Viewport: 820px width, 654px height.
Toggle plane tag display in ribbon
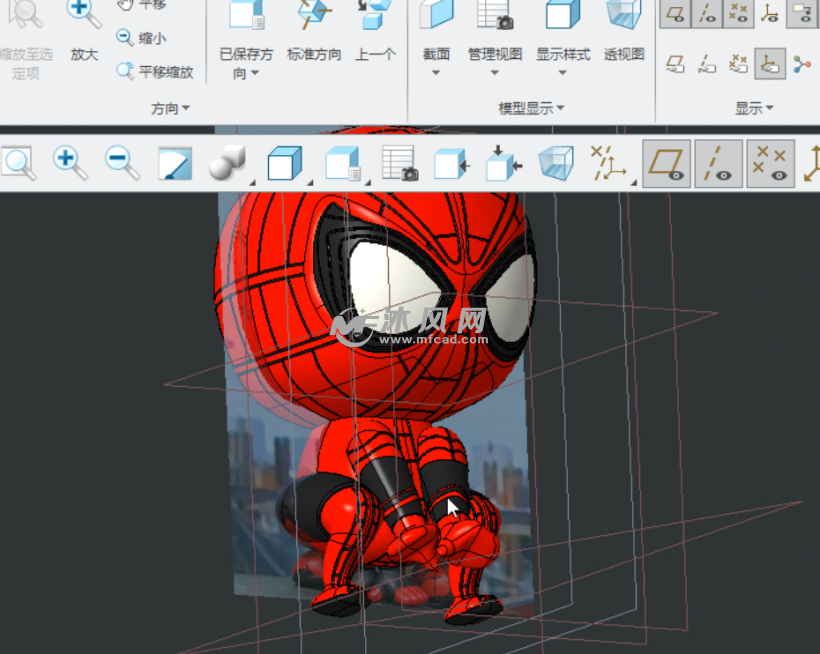point(675,64)
